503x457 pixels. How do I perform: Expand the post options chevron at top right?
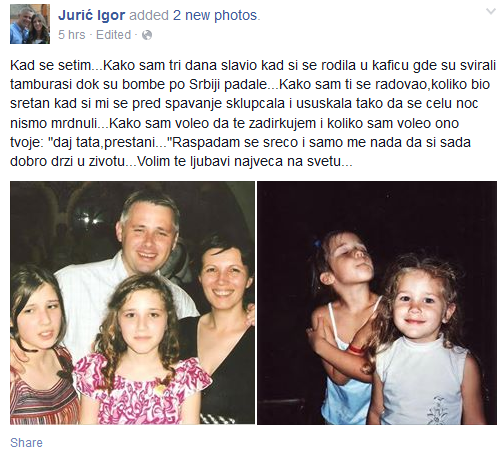(x=491, y=12)
